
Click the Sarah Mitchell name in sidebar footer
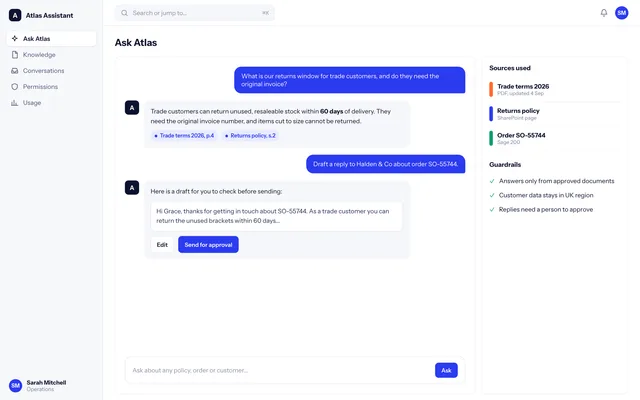[46, 382]
